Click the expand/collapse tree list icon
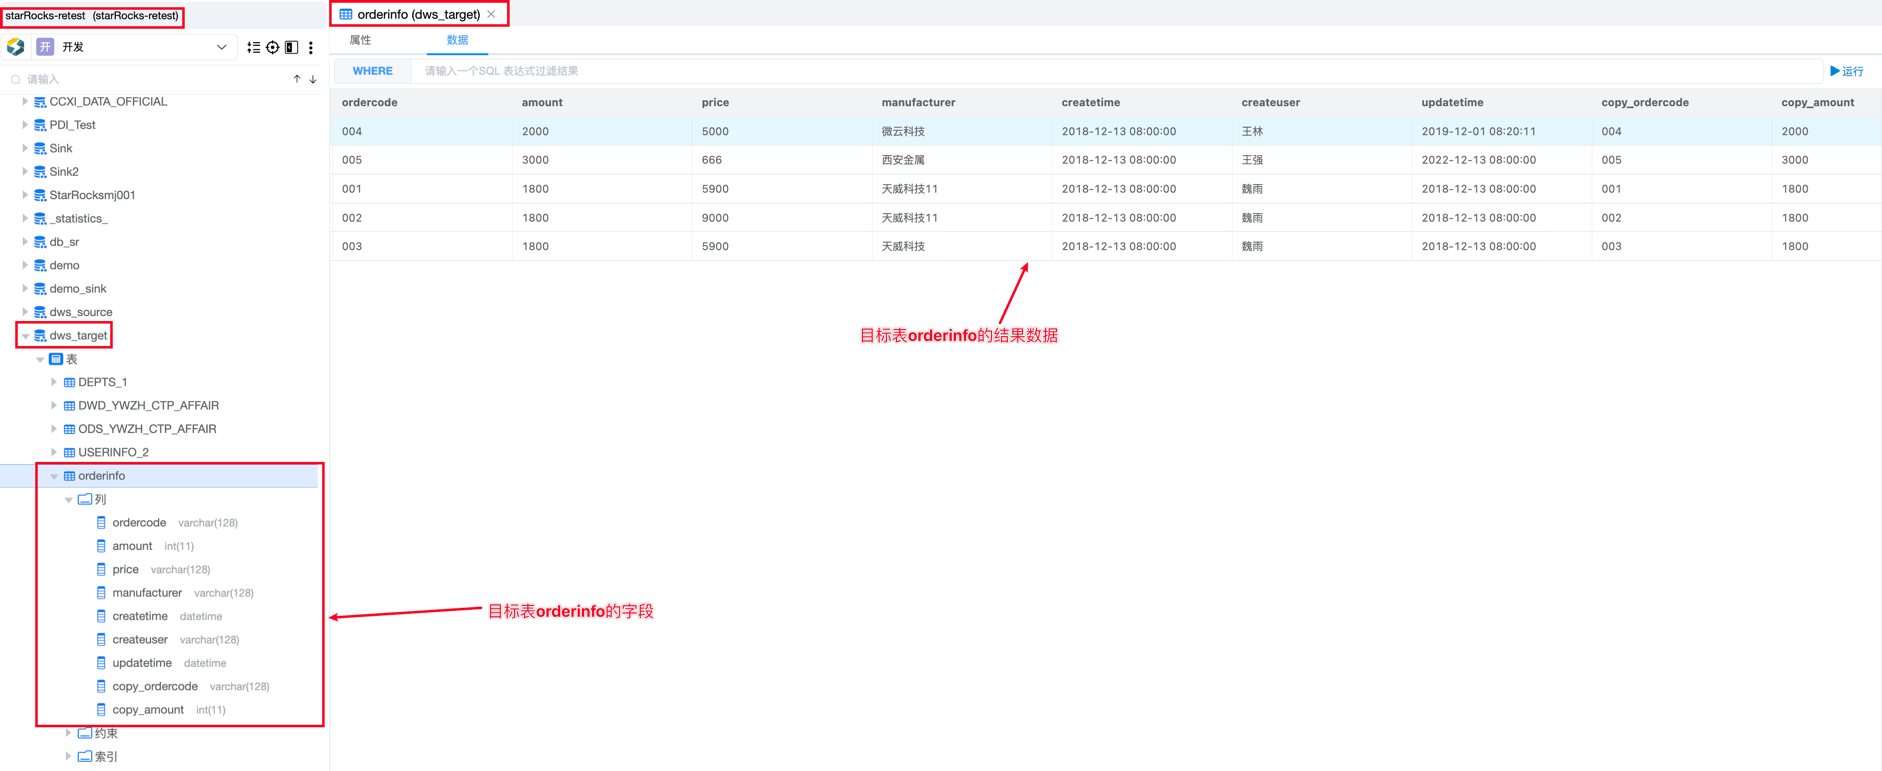This screenshot has height=771, width=1882. pos(253,47)
